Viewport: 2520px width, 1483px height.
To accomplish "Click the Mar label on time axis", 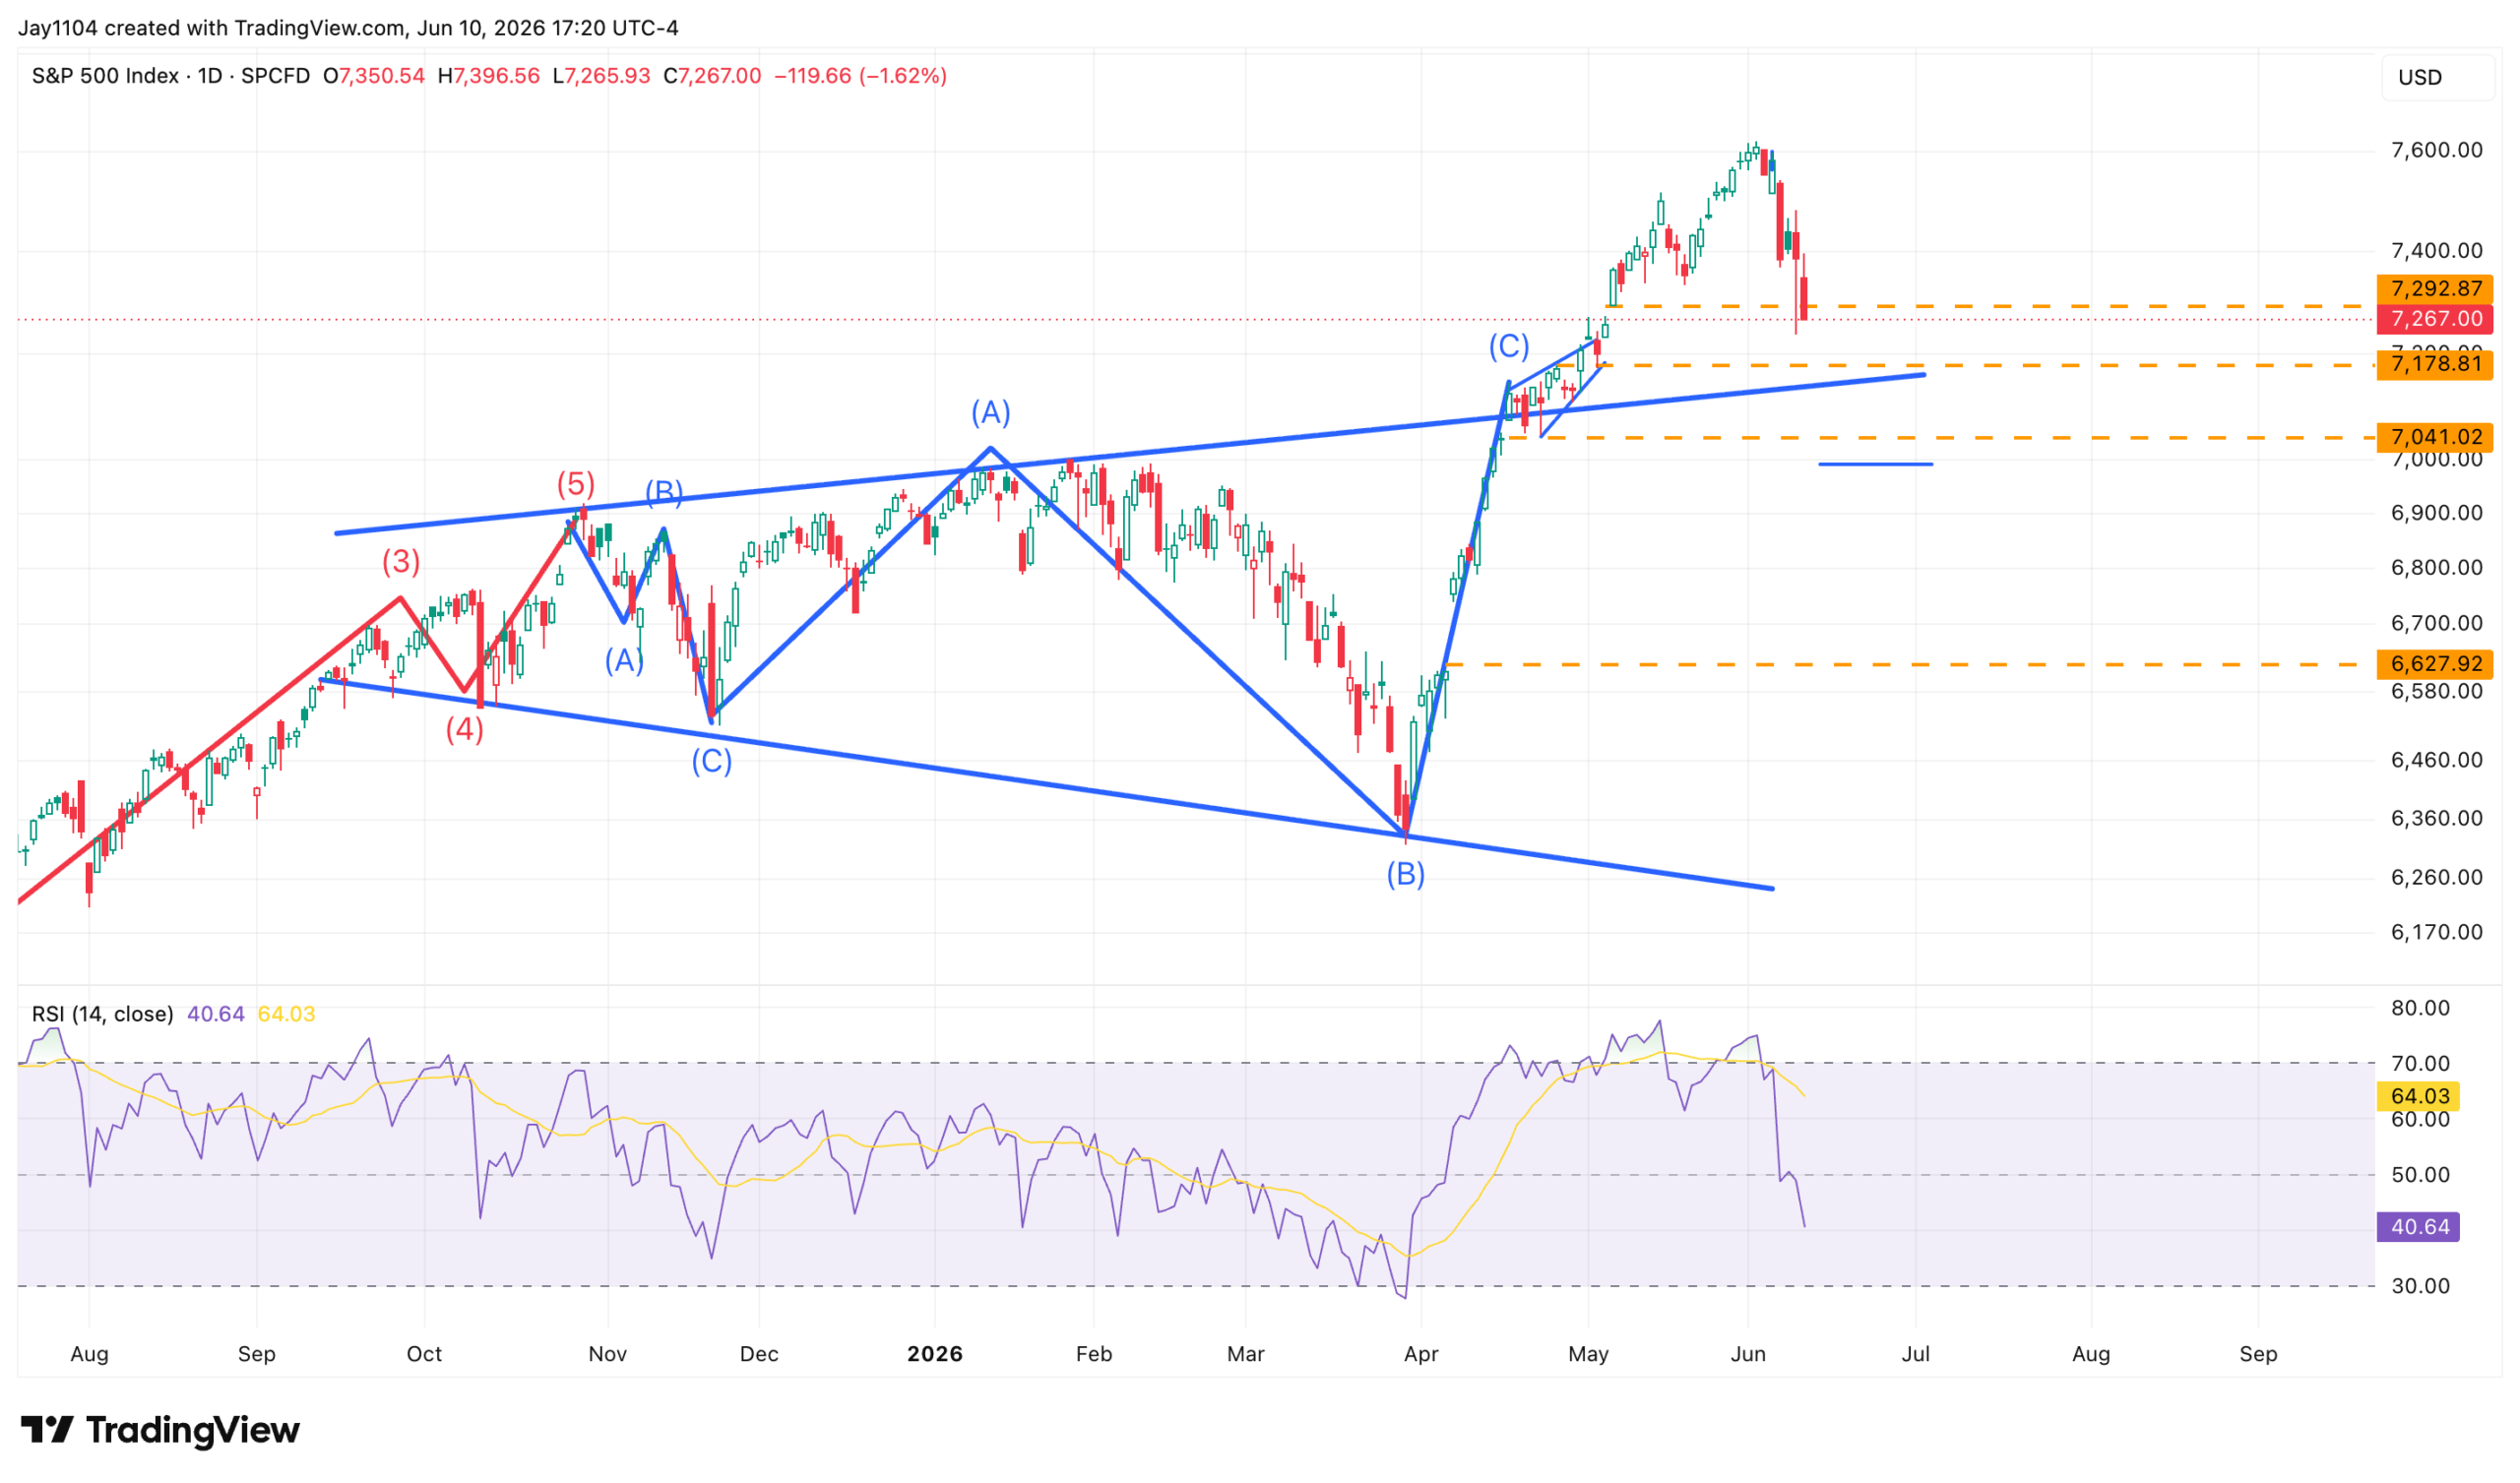I will [x=1246, y=1354].
